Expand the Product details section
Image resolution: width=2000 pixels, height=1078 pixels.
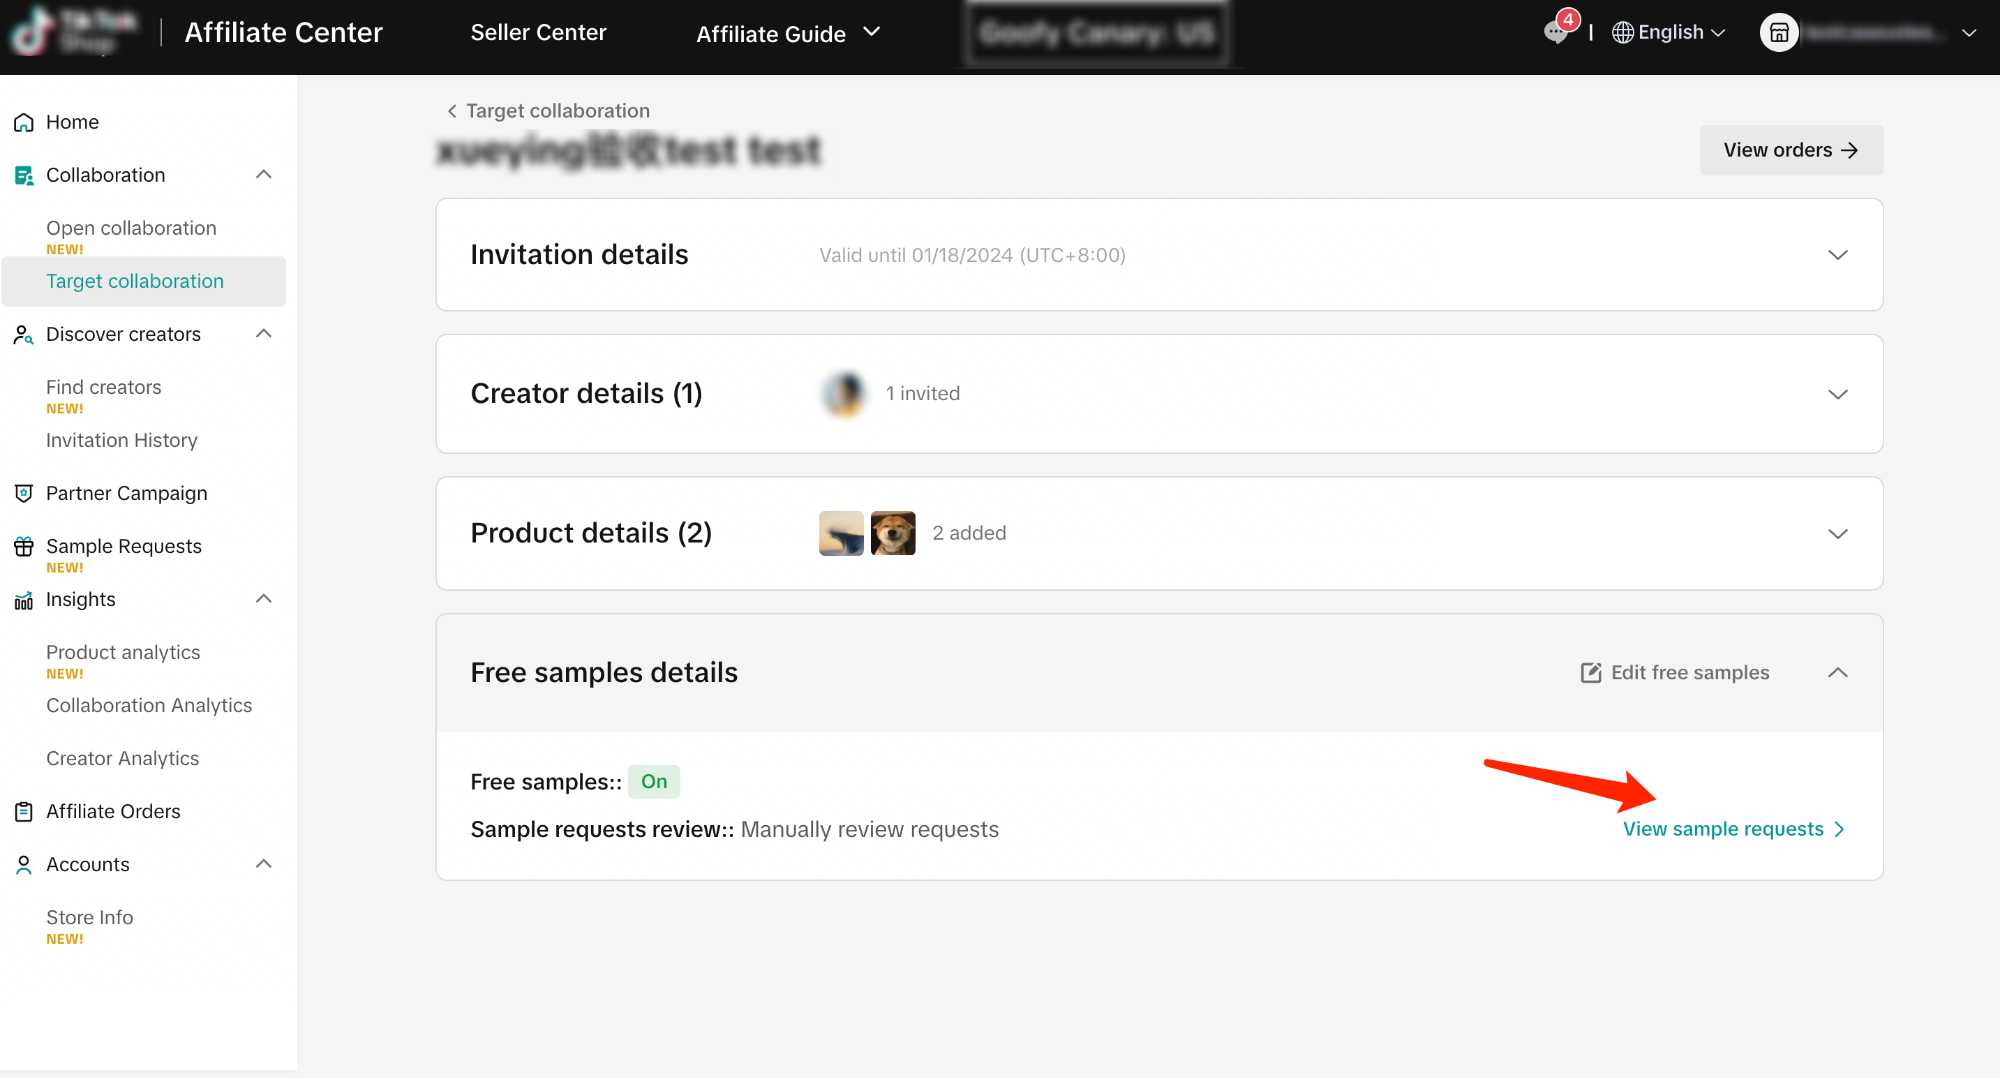[1837, 534]
